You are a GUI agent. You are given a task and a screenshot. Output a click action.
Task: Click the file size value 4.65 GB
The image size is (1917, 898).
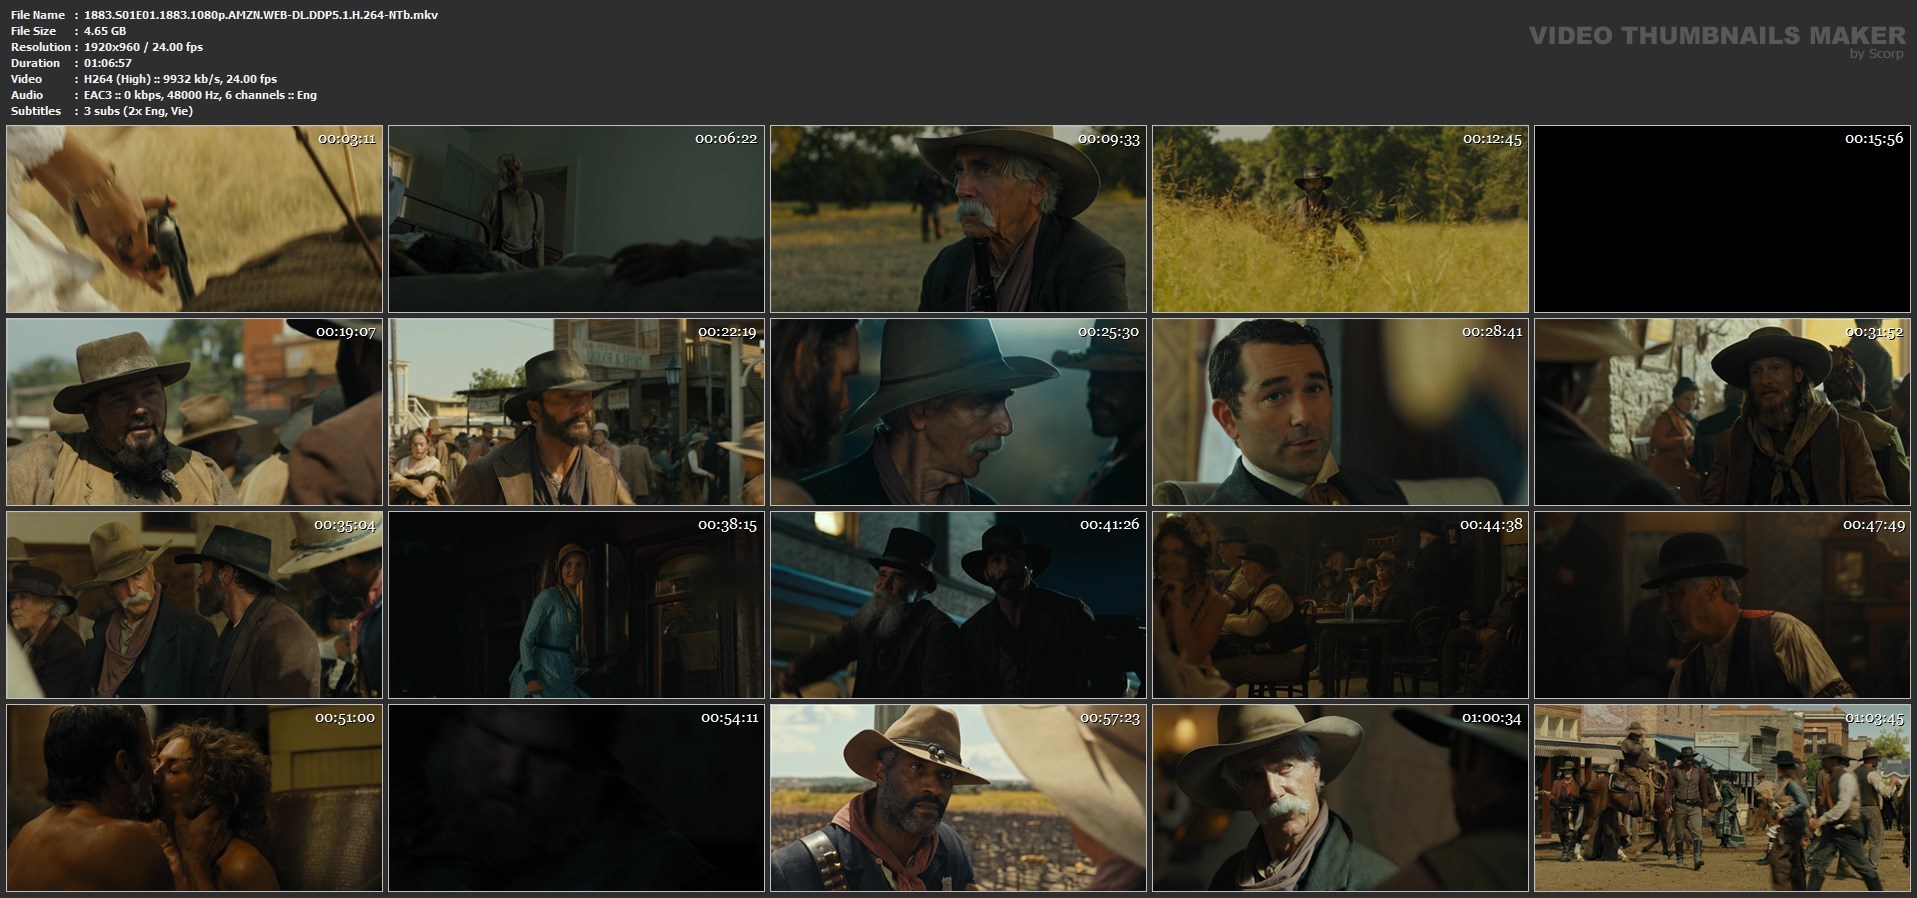[x=105, y=31]
